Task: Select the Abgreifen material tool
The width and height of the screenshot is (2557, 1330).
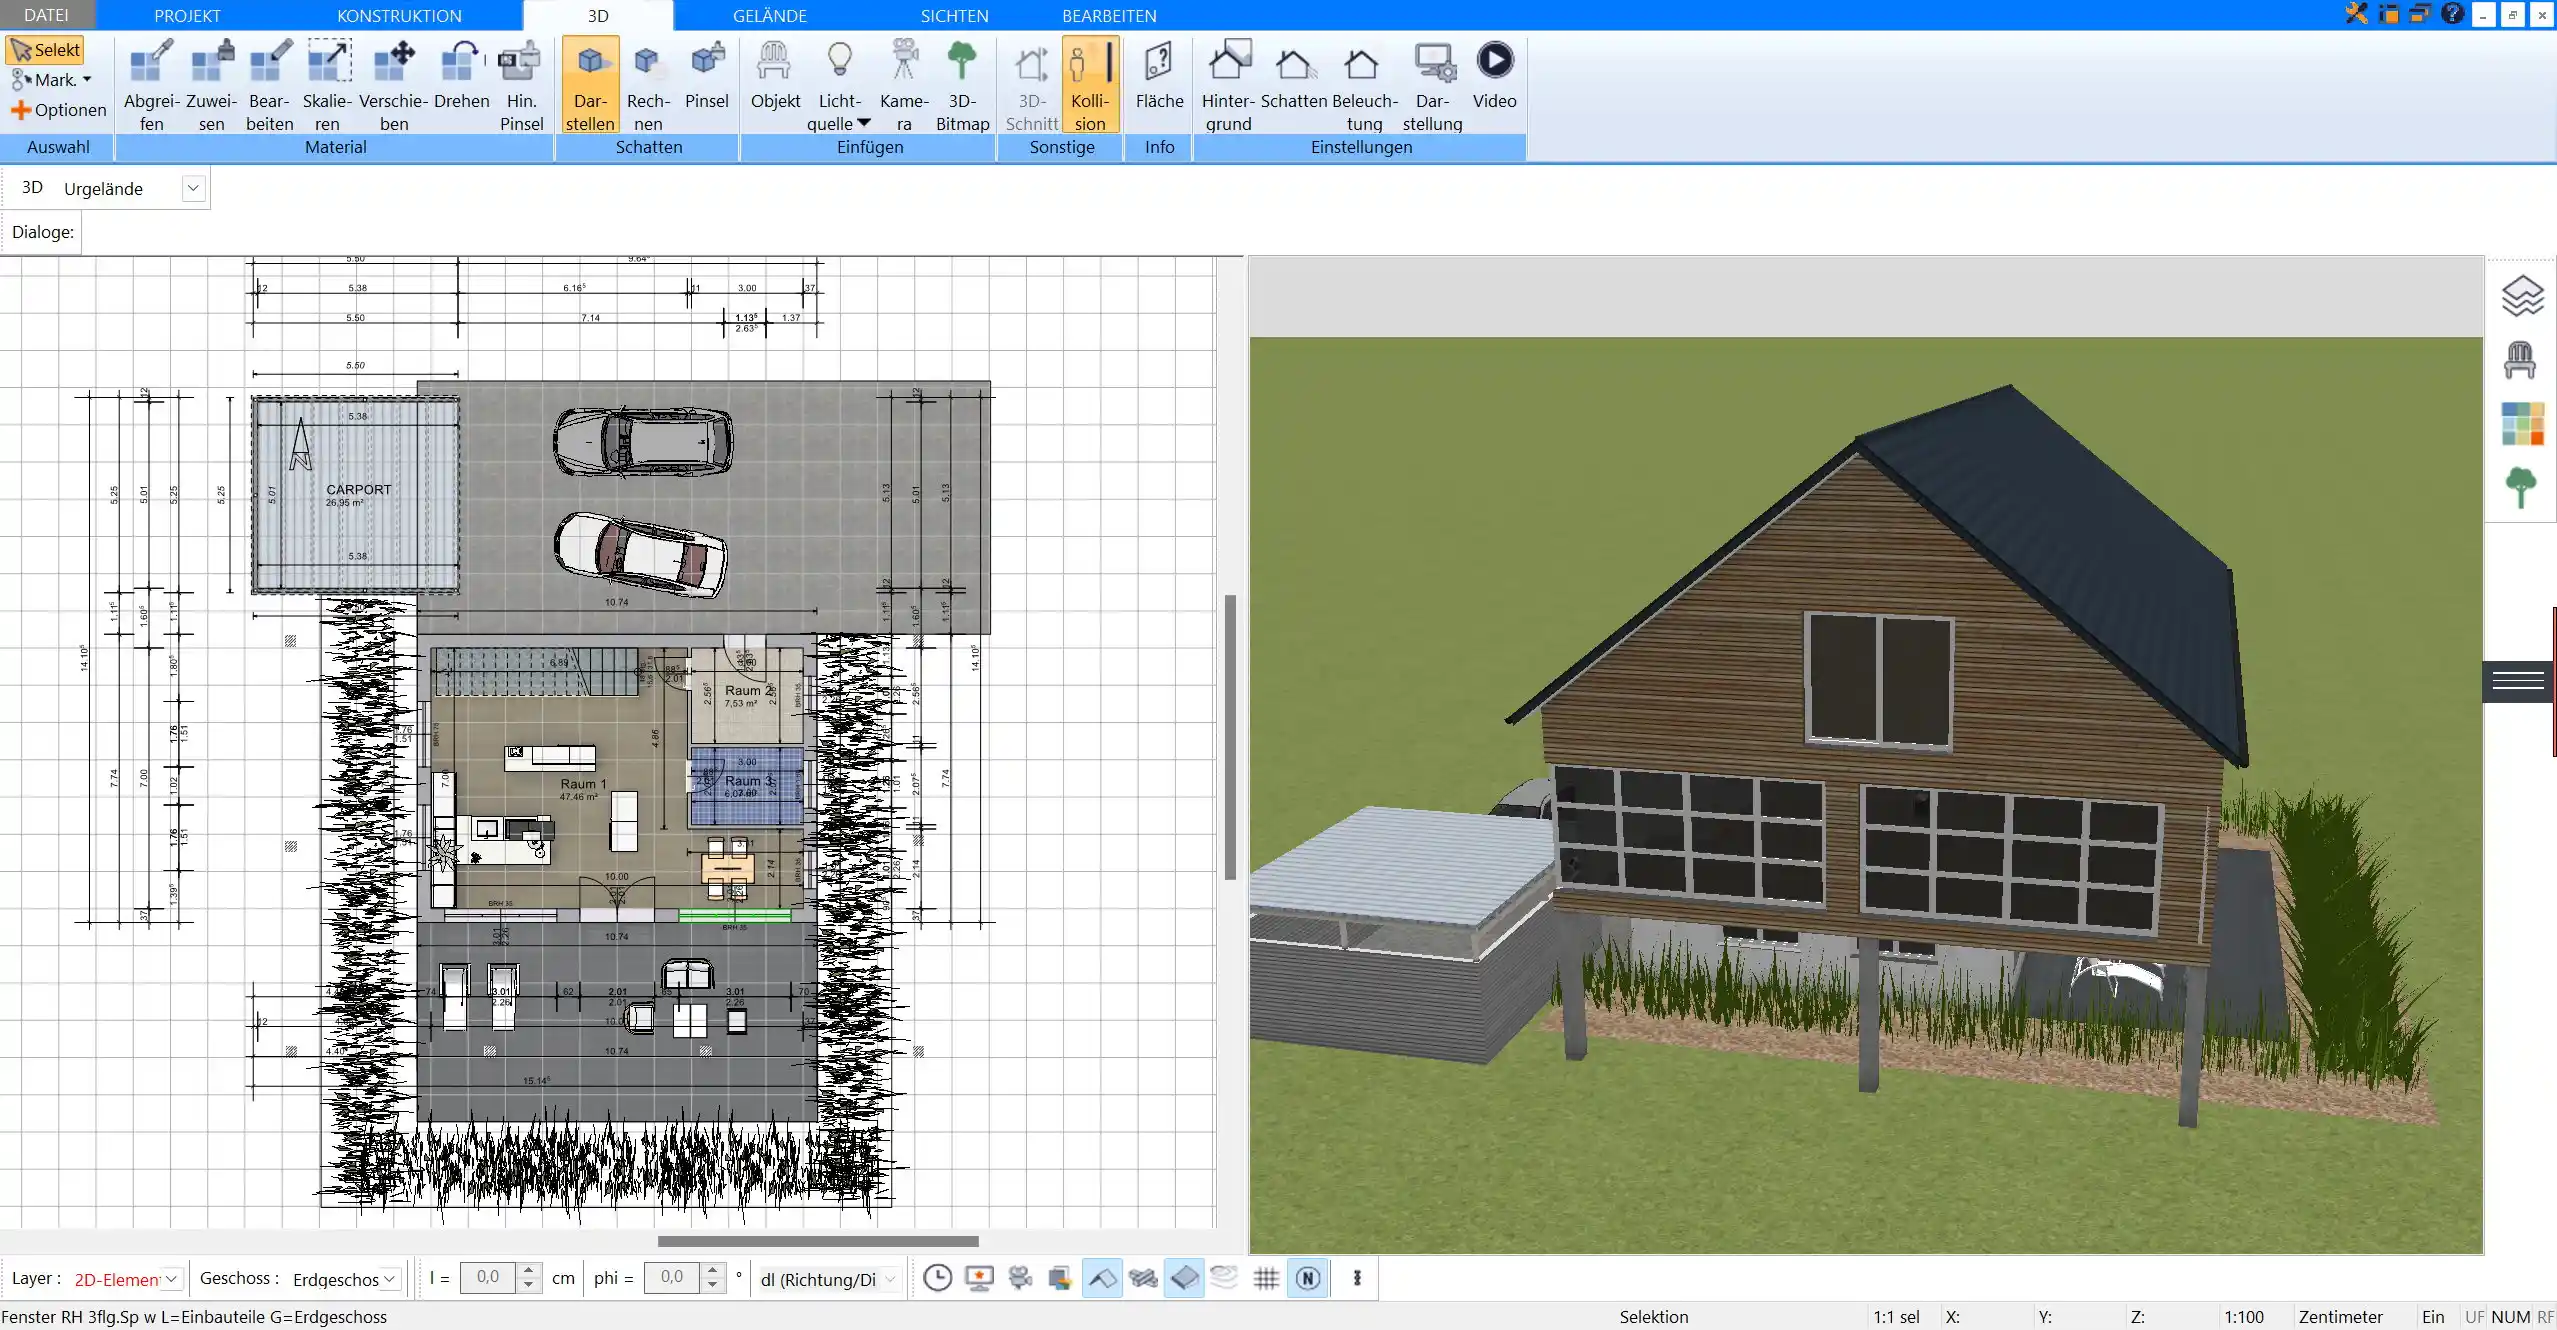Action: tap(151, 86)
